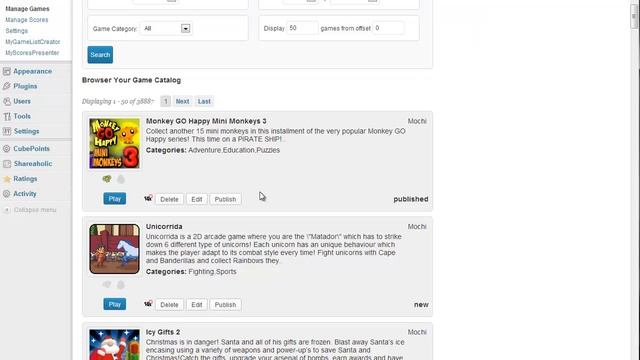640x360 pixels.
Task: Open Settings under Manage Games
Action: [x=17, y=31]
